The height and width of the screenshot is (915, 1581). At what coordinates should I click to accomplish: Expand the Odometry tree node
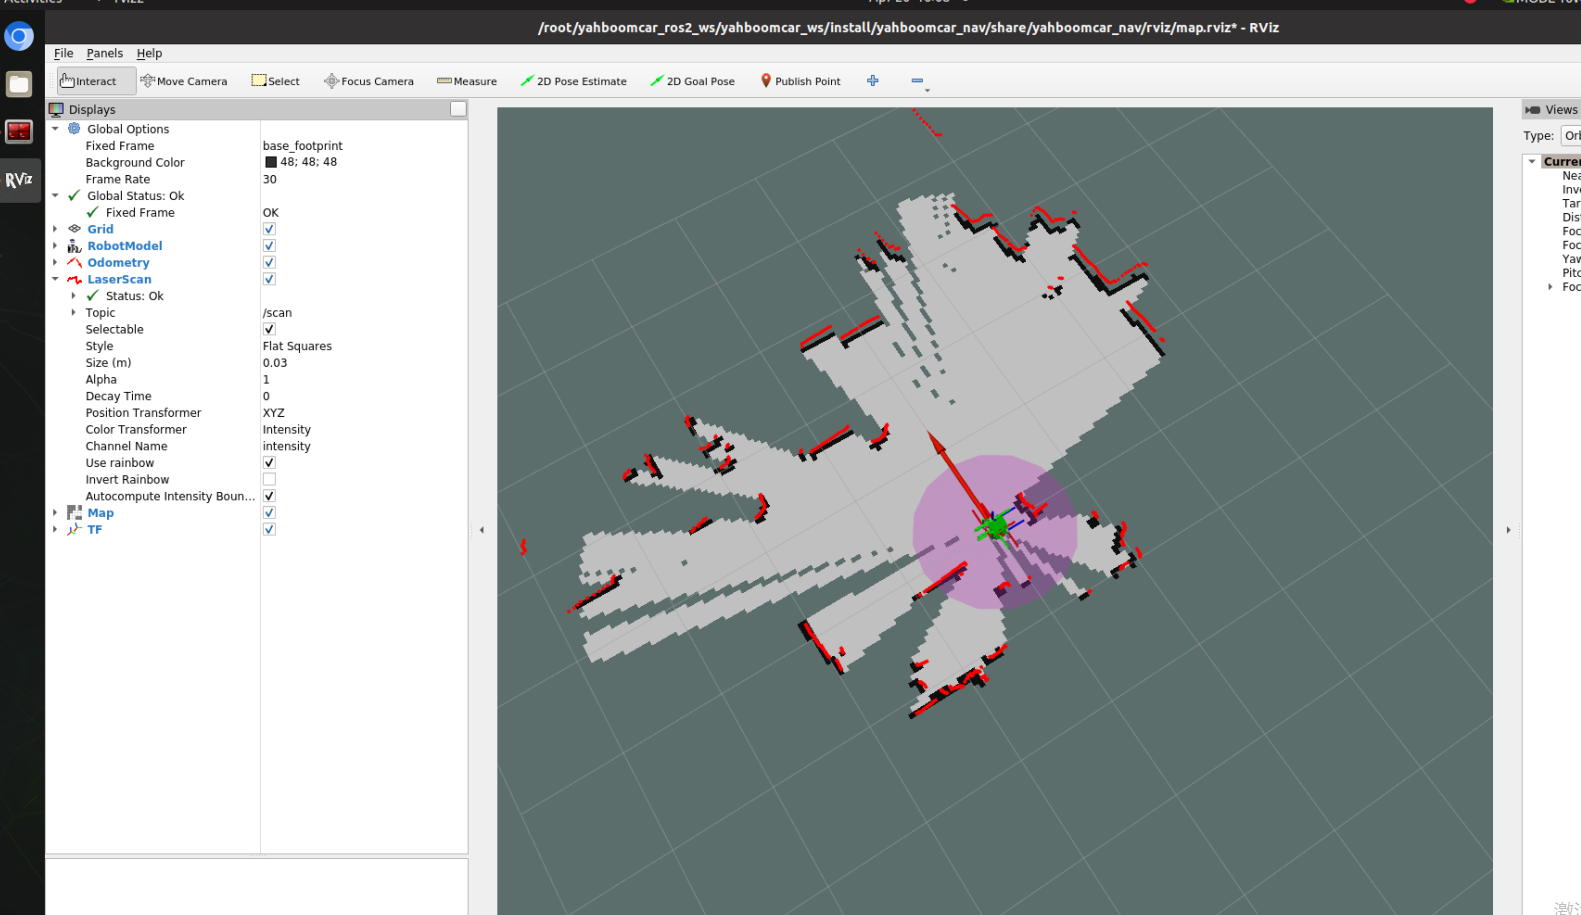(55, 263)
